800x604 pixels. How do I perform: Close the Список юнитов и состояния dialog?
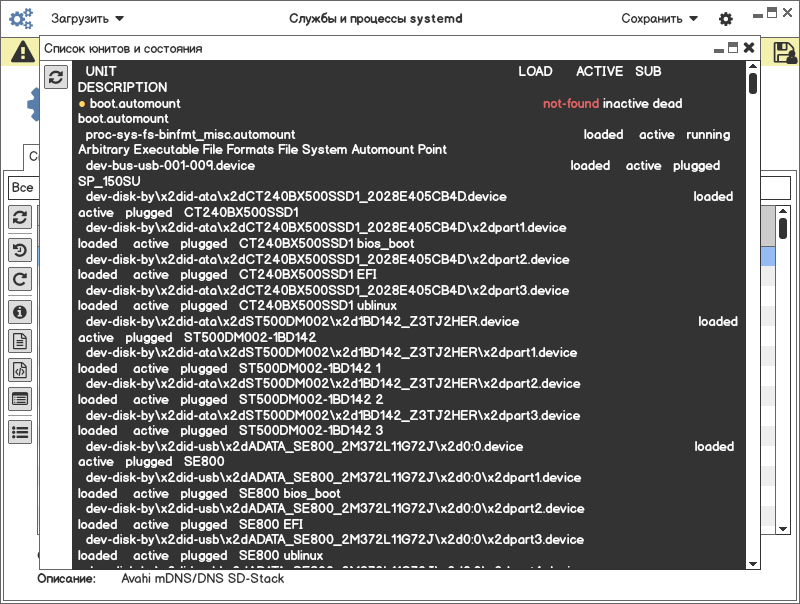tap(750, 48)
